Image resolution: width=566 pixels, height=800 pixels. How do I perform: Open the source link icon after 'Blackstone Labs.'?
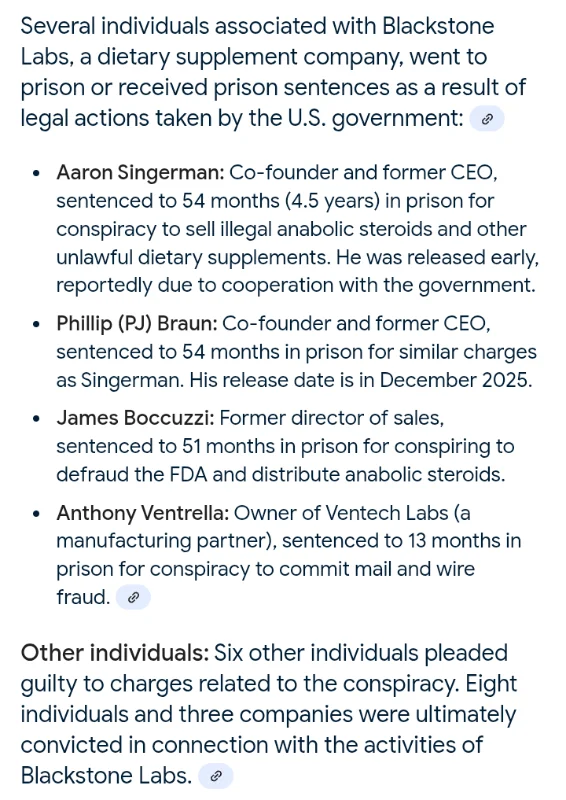(215, 776)
